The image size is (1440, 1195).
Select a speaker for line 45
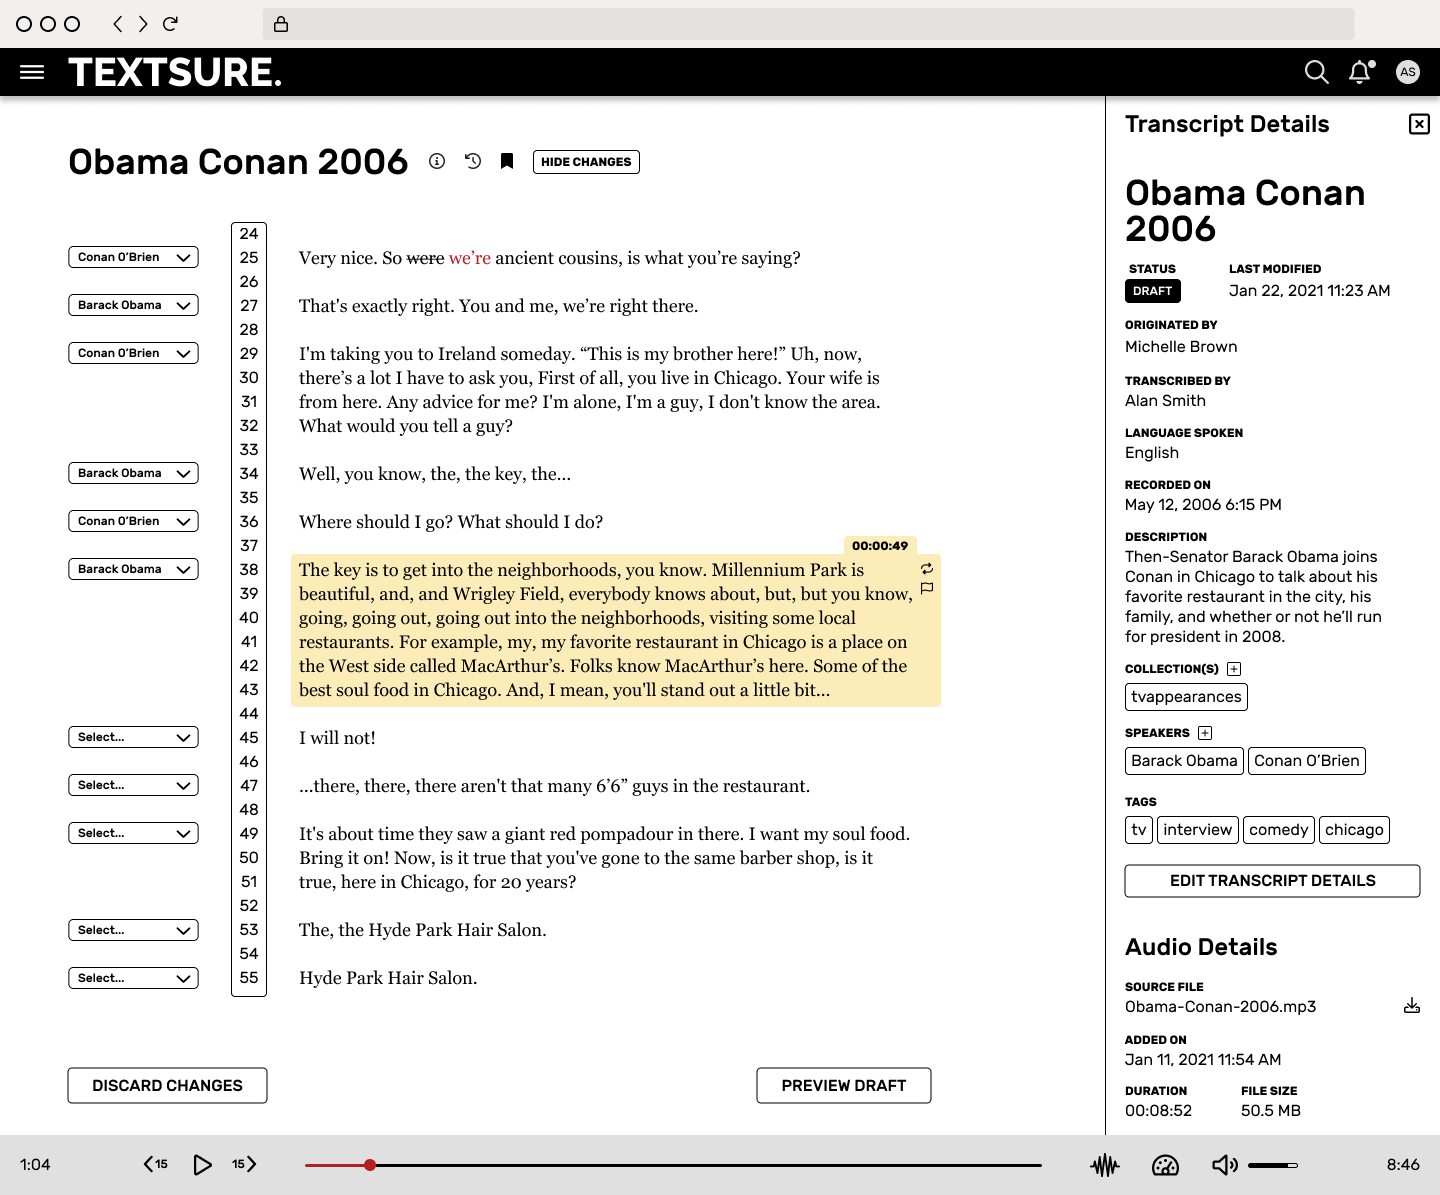tap(133, 737)
